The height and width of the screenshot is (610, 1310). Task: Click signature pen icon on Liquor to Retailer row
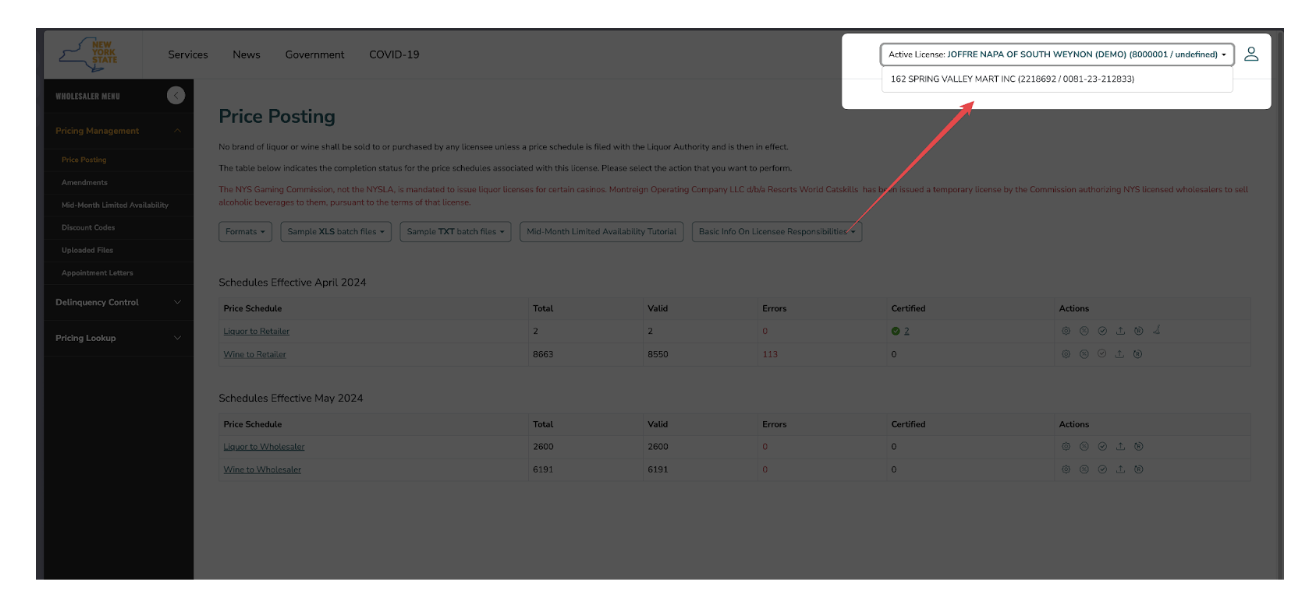coord(1158,330)
